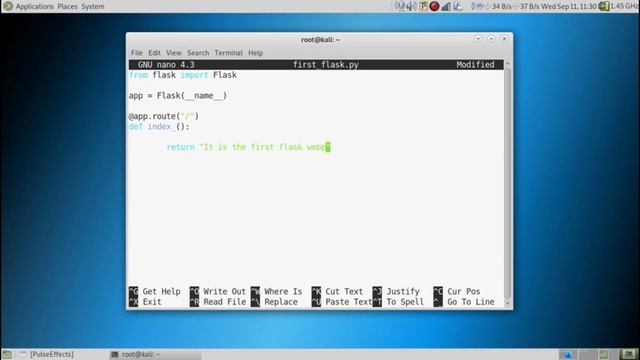Open the Places menu
This screenshot has height=360, width=640.
[x=67, y=6]
